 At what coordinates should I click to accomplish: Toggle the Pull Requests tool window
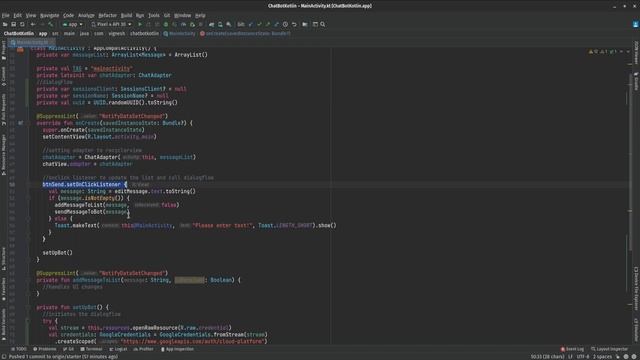(x=4, y=109)
